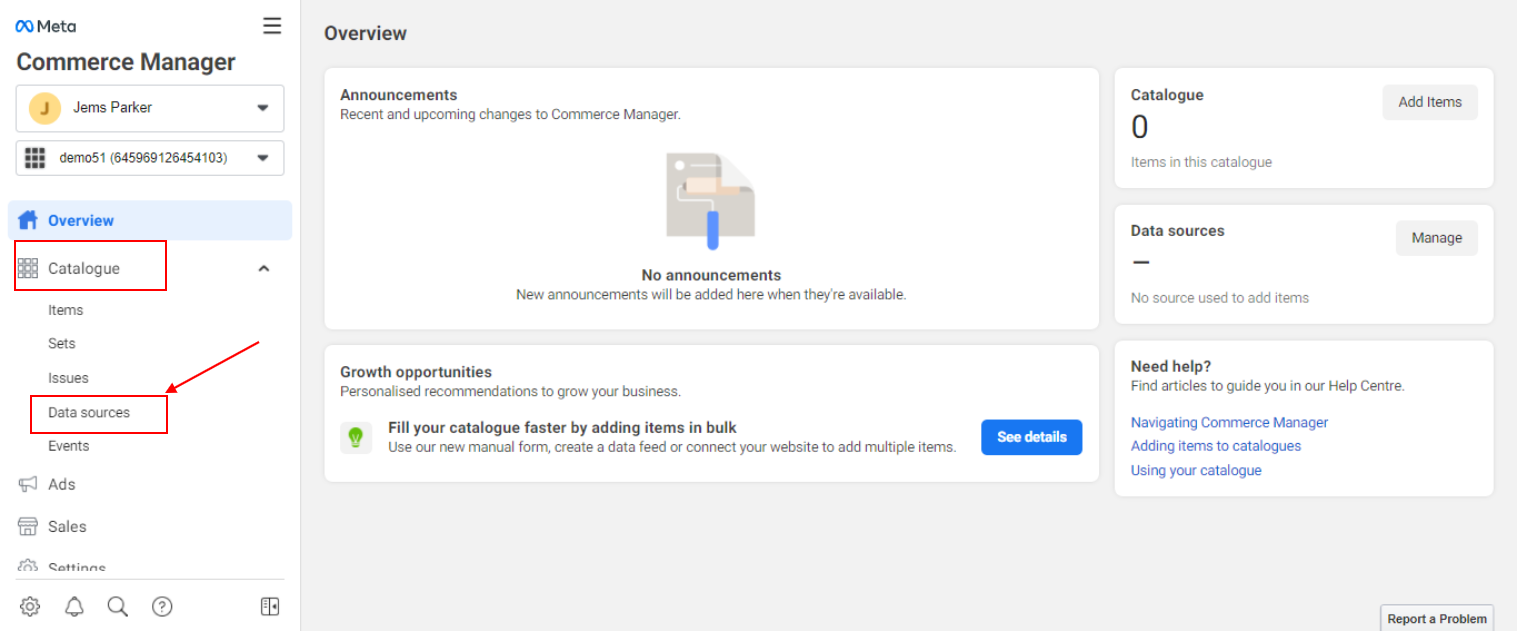
Task: Click 'Fill your catalogue faster' headline
Action: click(562, 428)
